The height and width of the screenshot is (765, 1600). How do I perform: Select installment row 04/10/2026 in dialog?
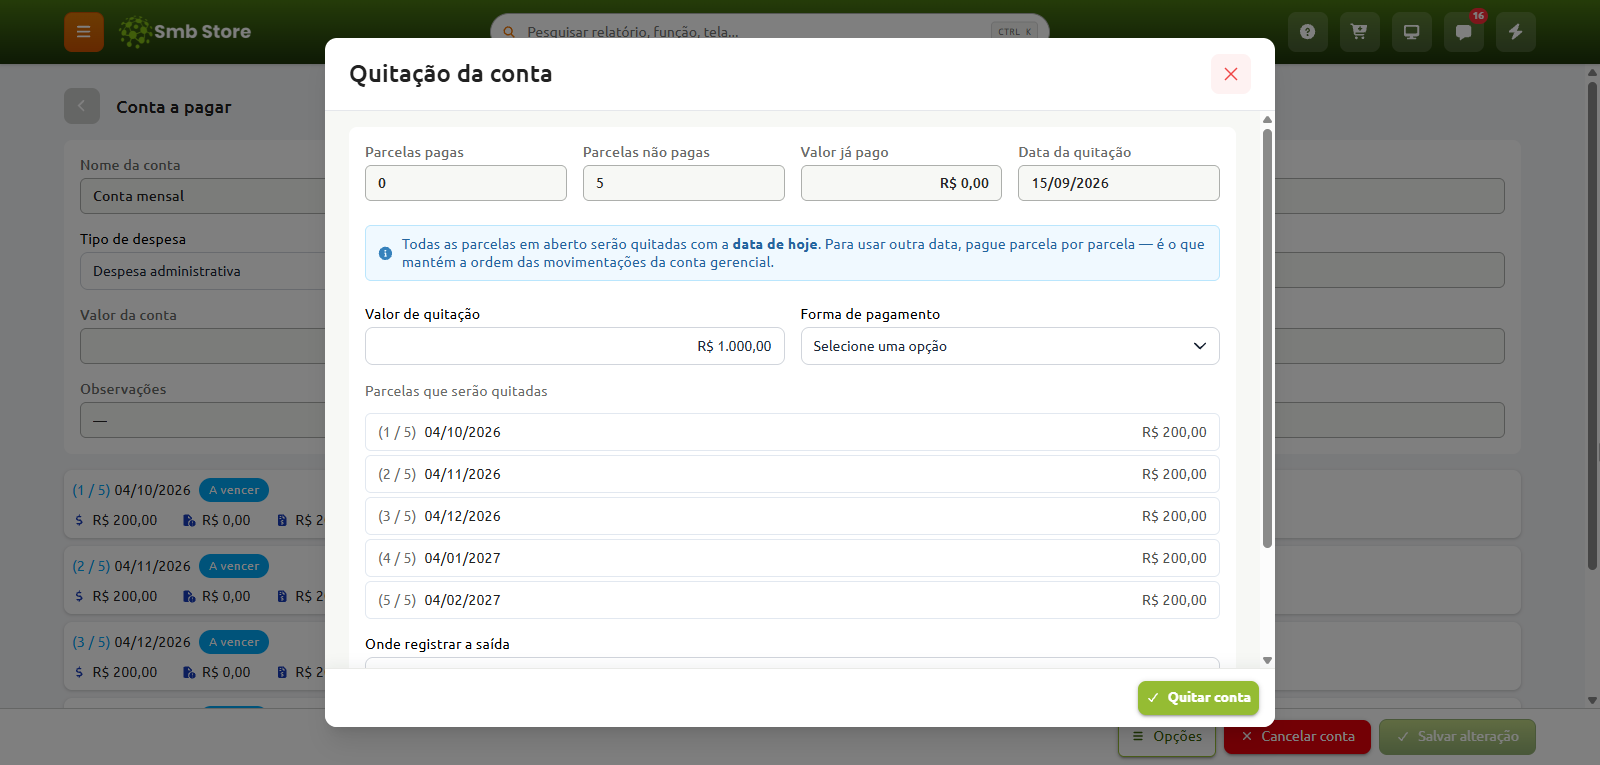tap(792, 432)
